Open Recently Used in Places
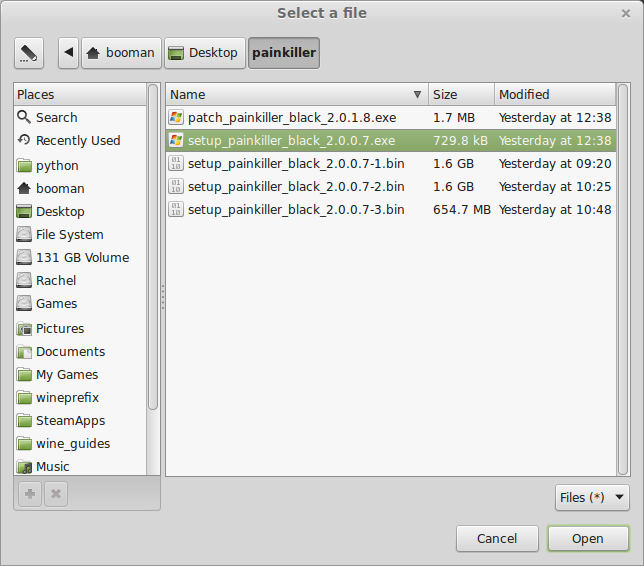 pos(80,140)
